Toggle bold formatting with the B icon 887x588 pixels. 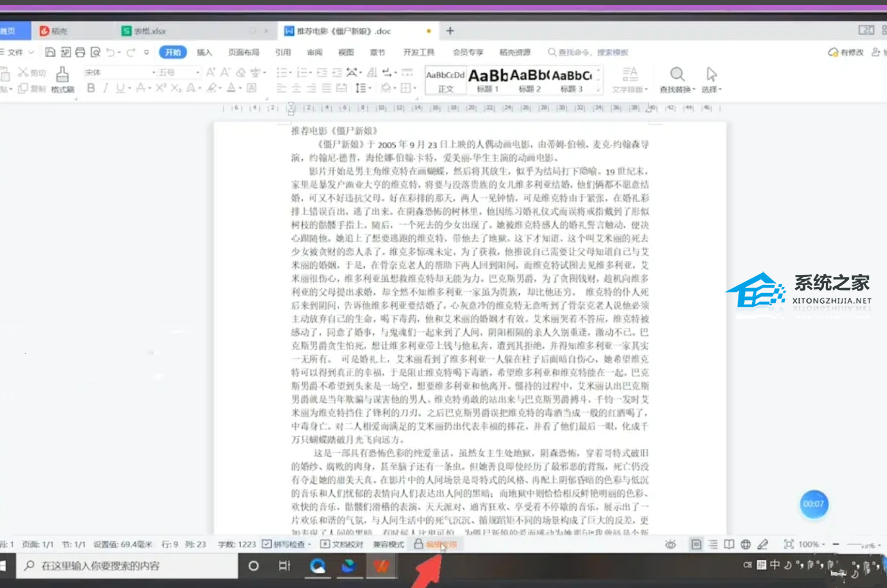coord(91,88)
